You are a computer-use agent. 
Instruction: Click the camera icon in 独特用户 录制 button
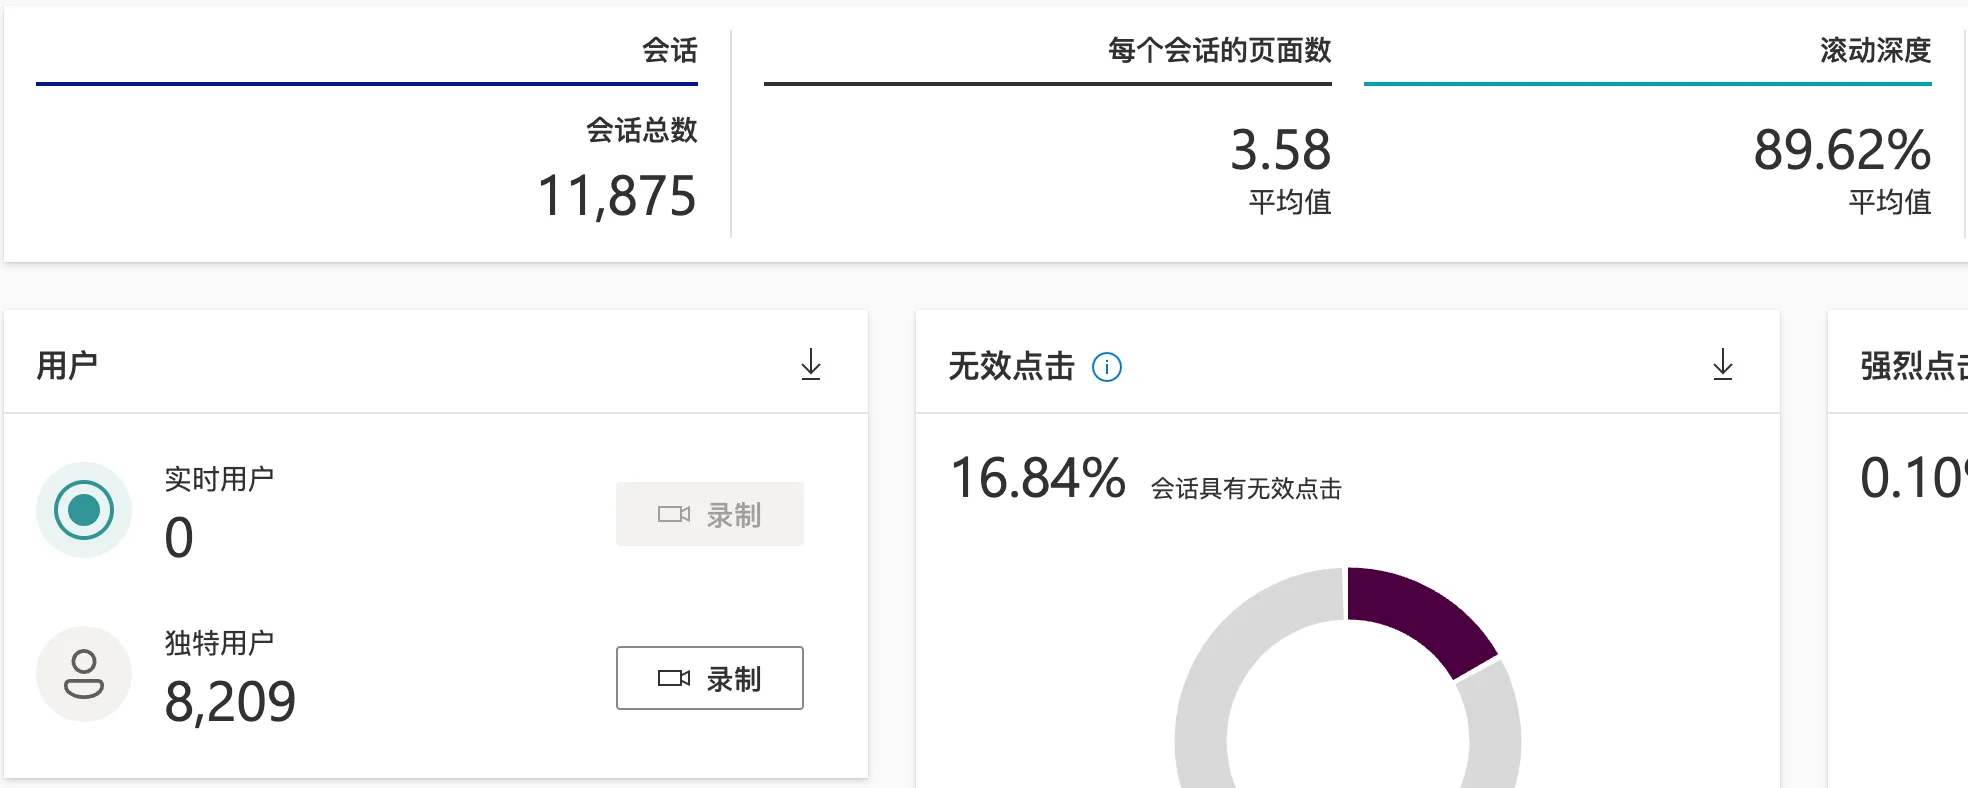coord(673,679)
